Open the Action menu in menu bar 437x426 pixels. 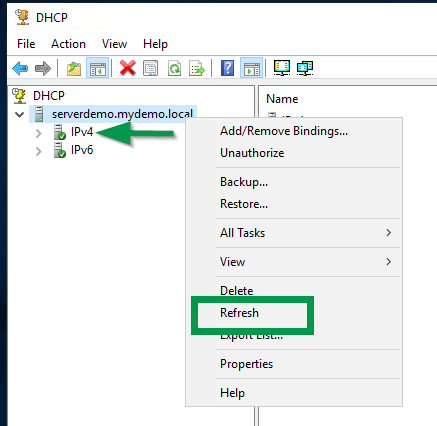[68, 44]
